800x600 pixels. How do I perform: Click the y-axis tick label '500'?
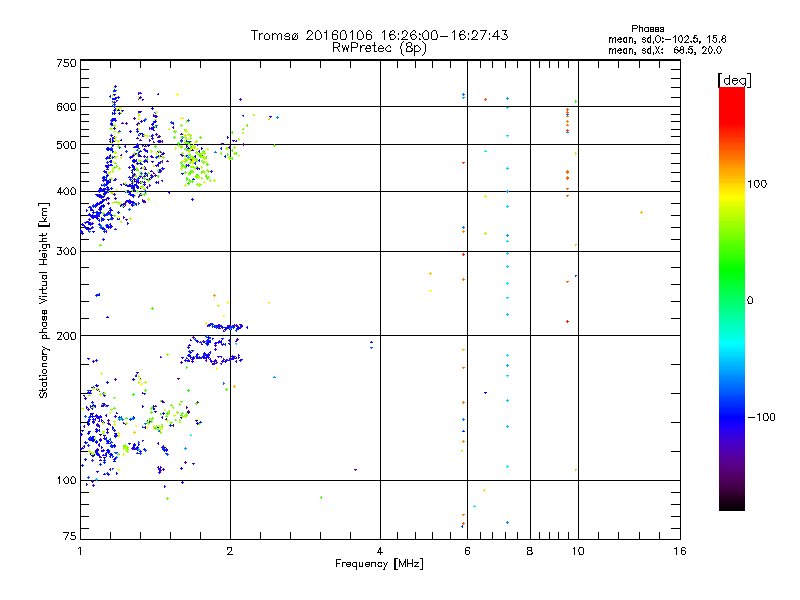coord(66,145)
